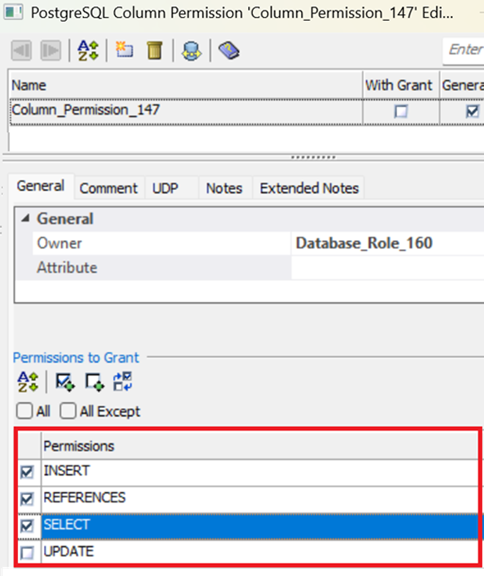
Task: Clear all permissions with empty-box icon
Action: 95,382
